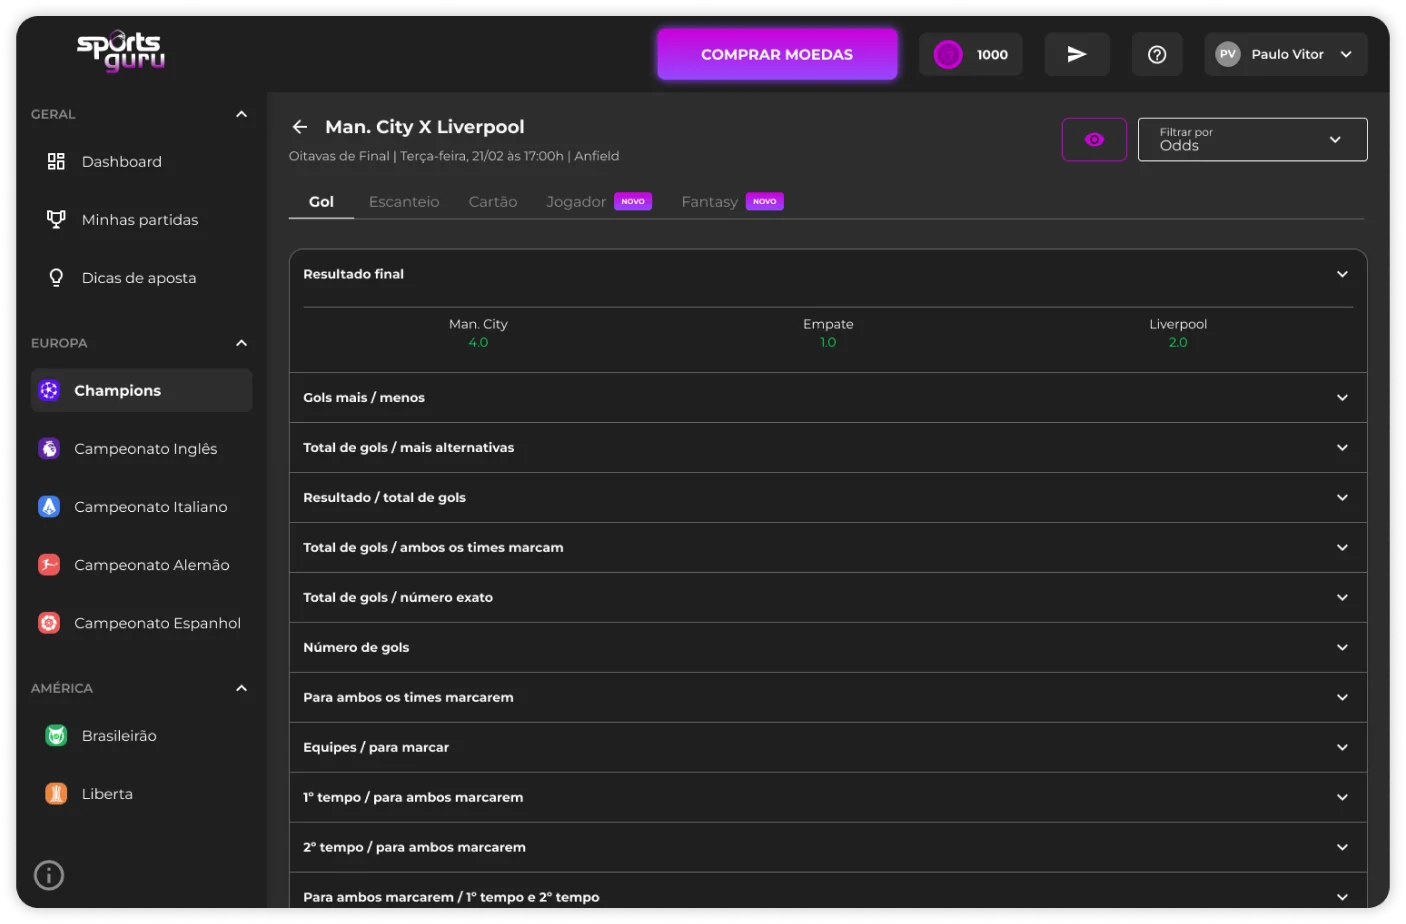Open Liberta league page
1406x924 pixels.
(x=107, y=794)
